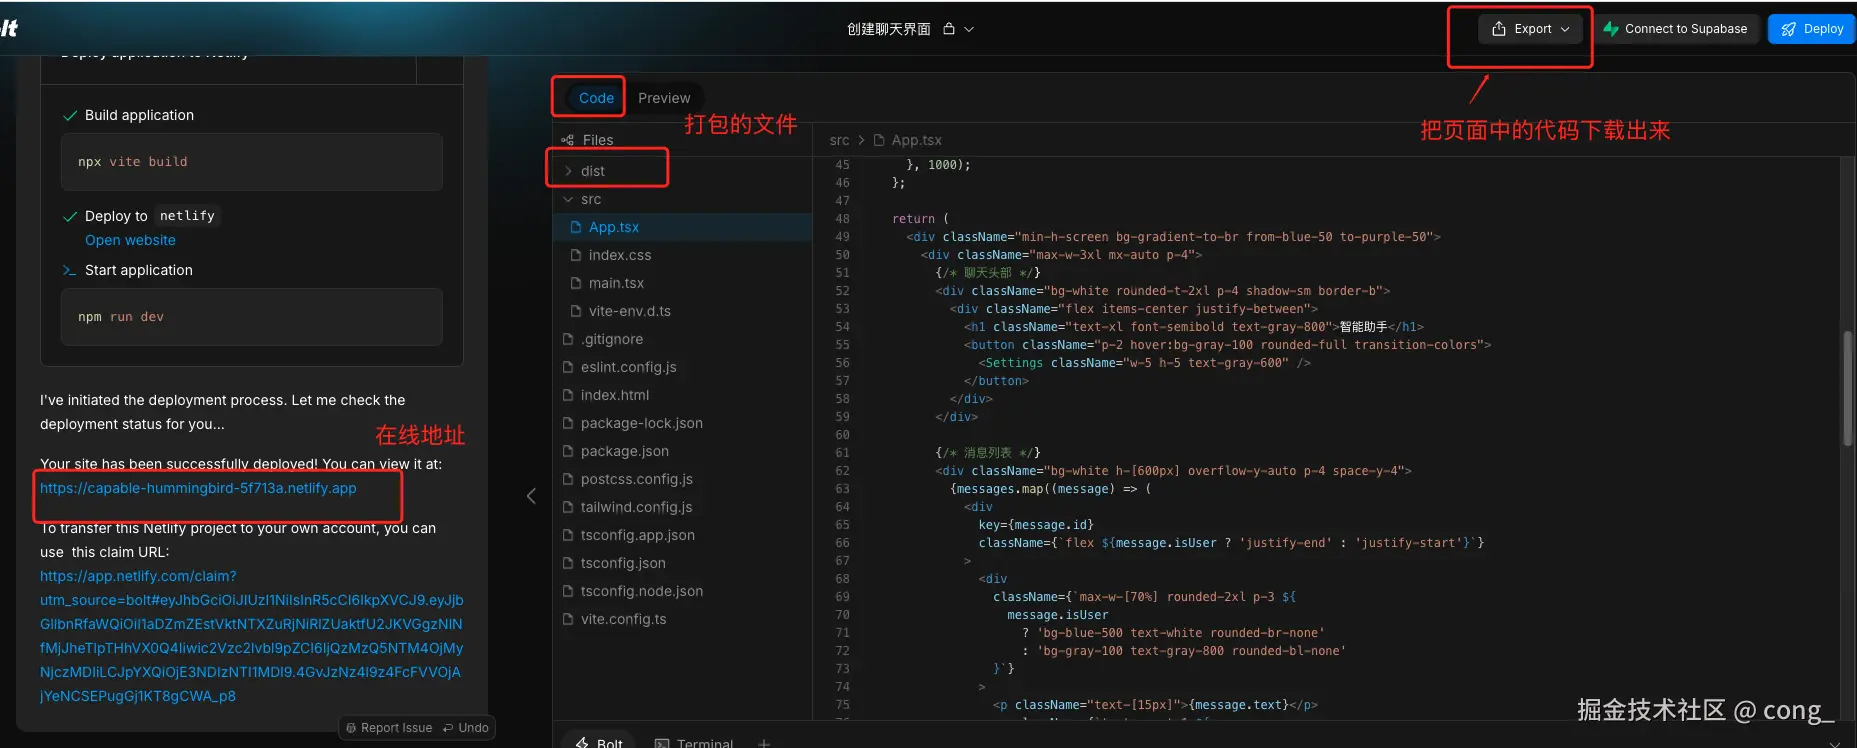Open project title dropdown chevron
The image size is (1857, 748).
(x=969, y=29)
